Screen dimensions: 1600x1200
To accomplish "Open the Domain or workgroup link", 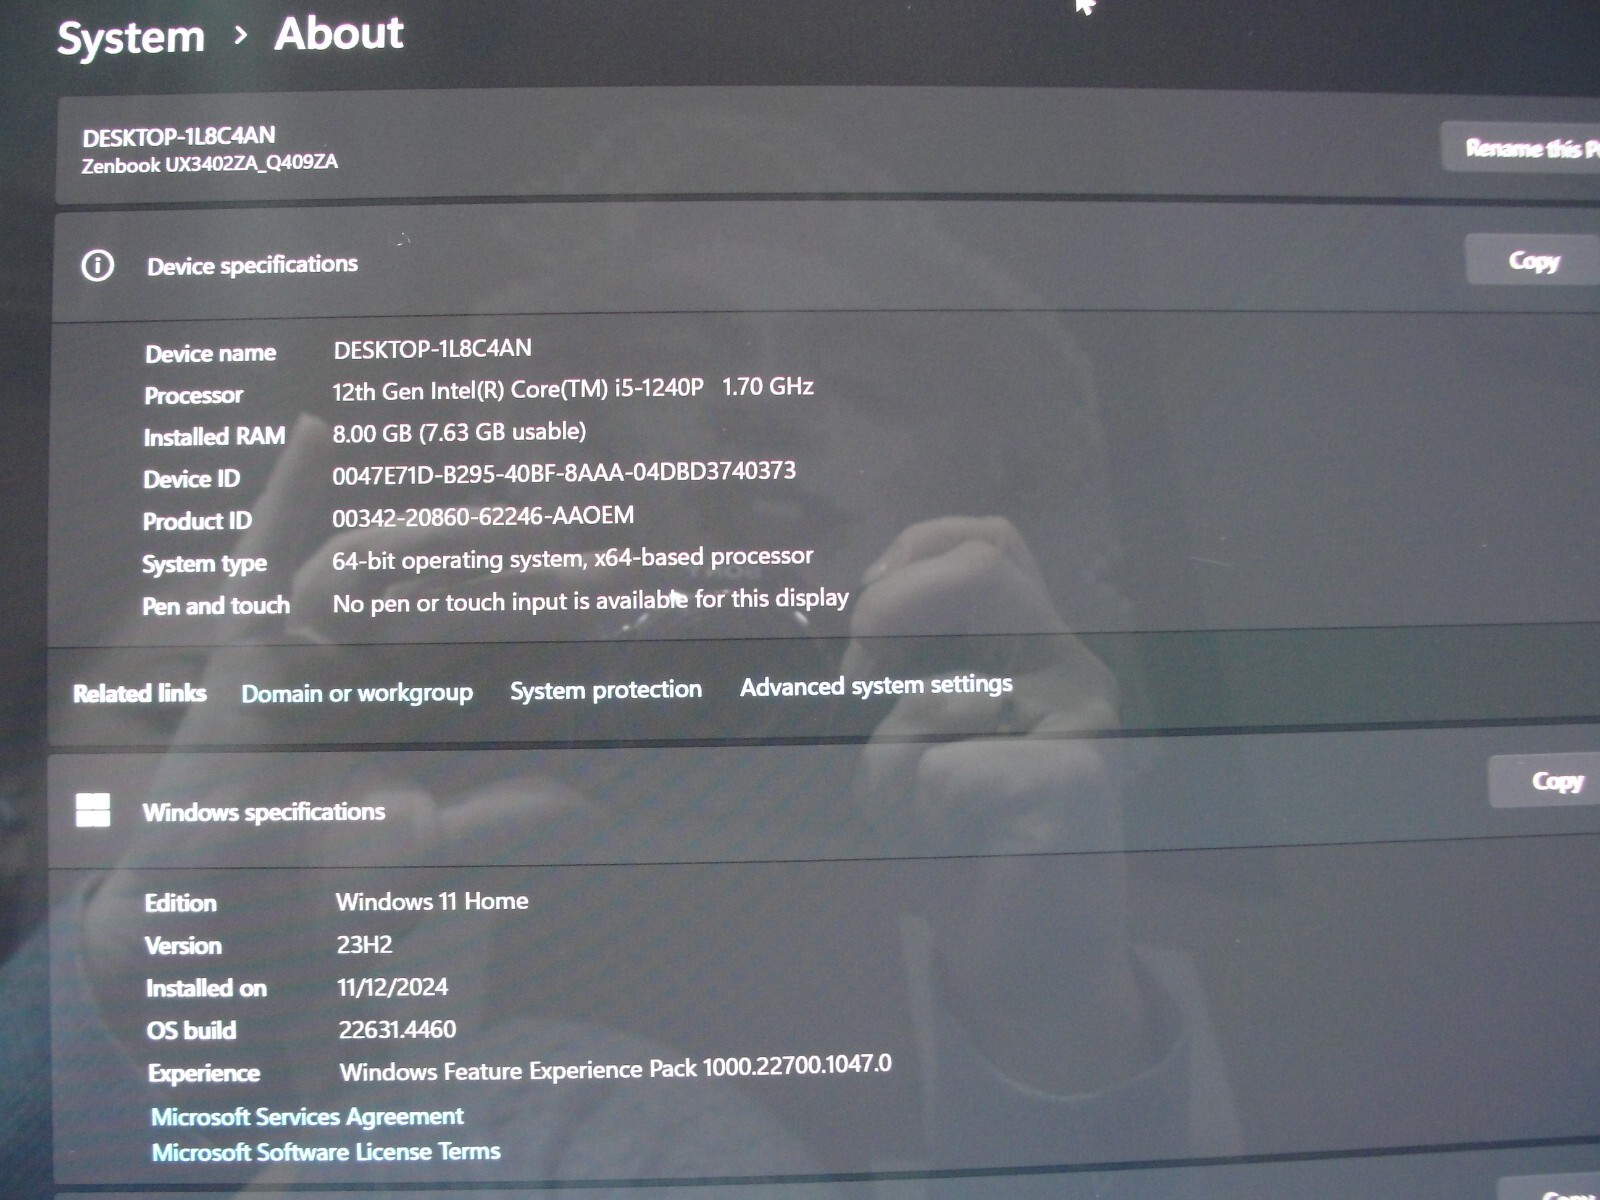I will pos(357,693).
